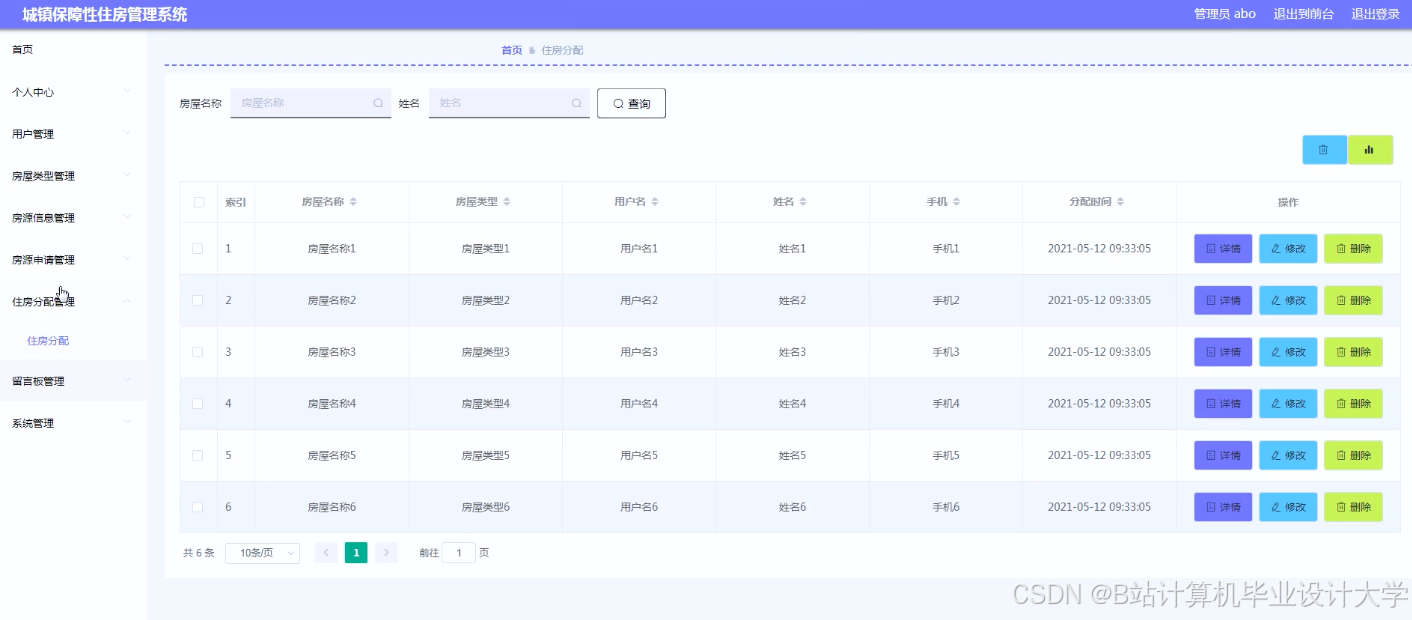This screenshot has width=1412, height=620.
Task: Sort by 姓名 column arrows
Action: coord(803,202)
